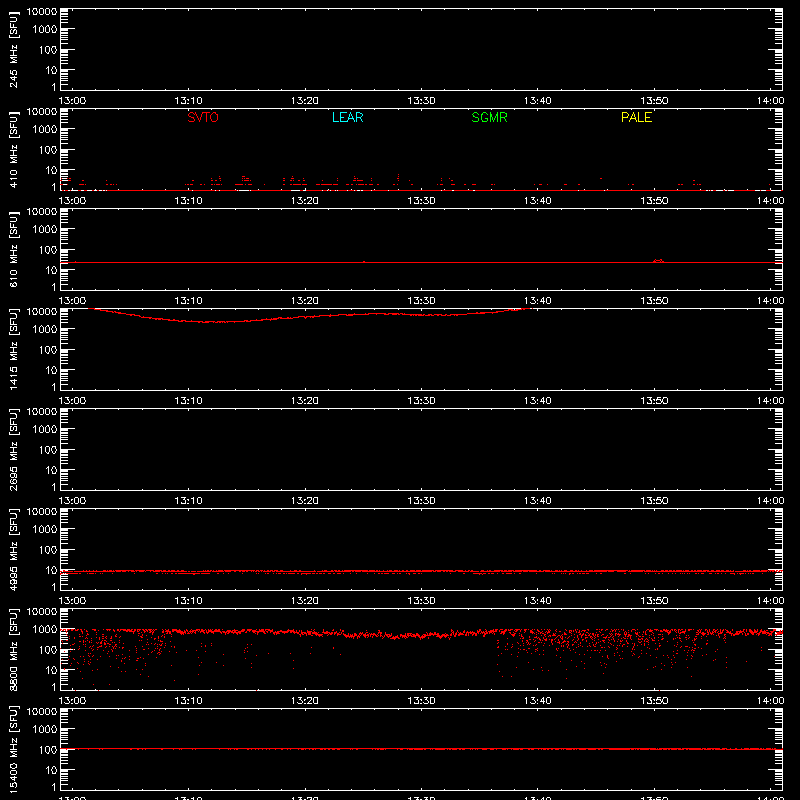Screen dimensions: 800x800
Task: Click the 10 tick label on 1415 MHz axis
Action: pyautogui.click(x=51, y=370)
